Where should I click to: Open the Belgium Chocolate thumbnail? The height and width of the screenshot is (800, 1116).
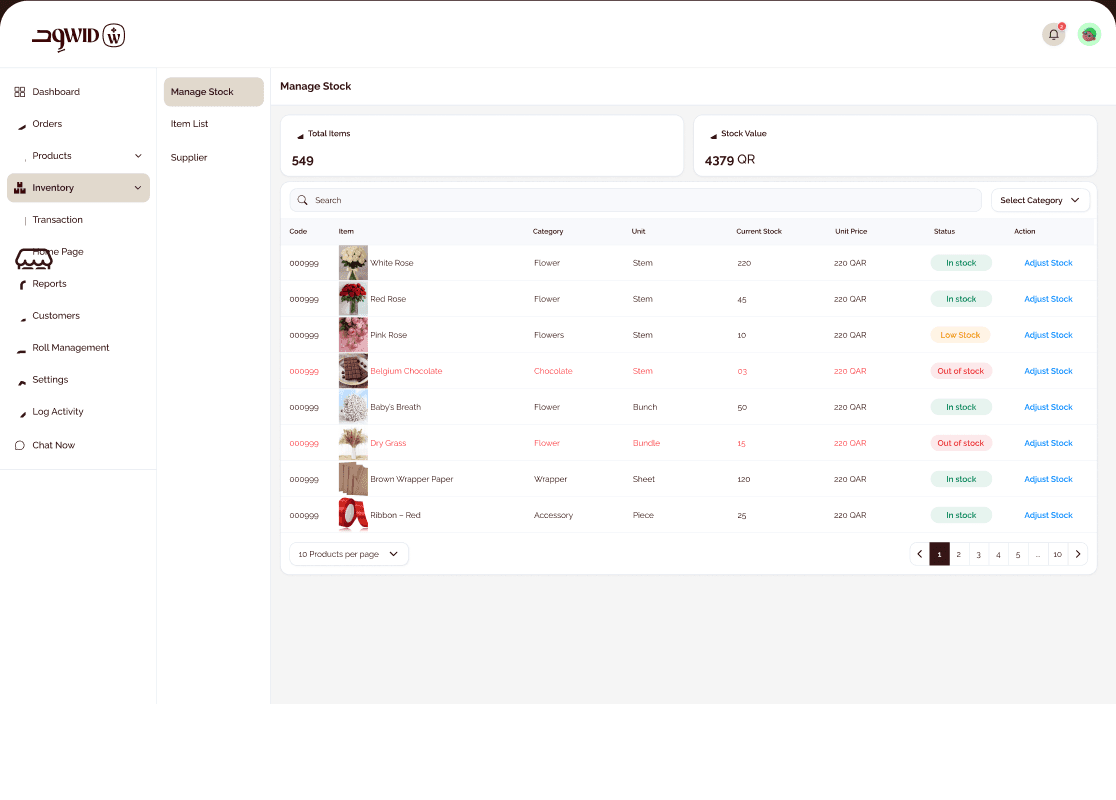(353, 371)
